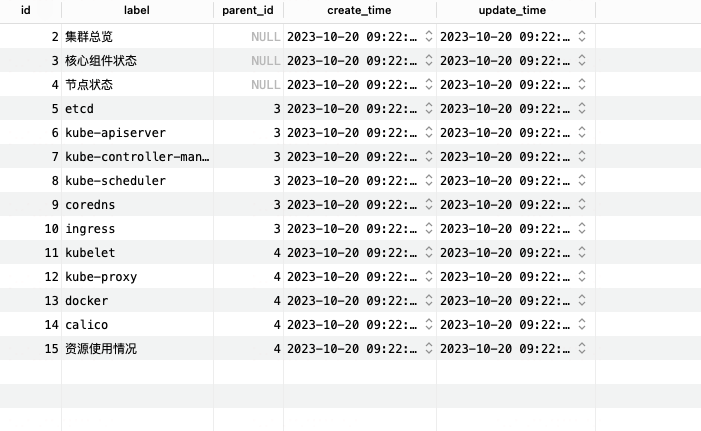The image size is (701, 431).
Task: Click create_time stepper for kube-apiserver row
Action: [429, 132]
